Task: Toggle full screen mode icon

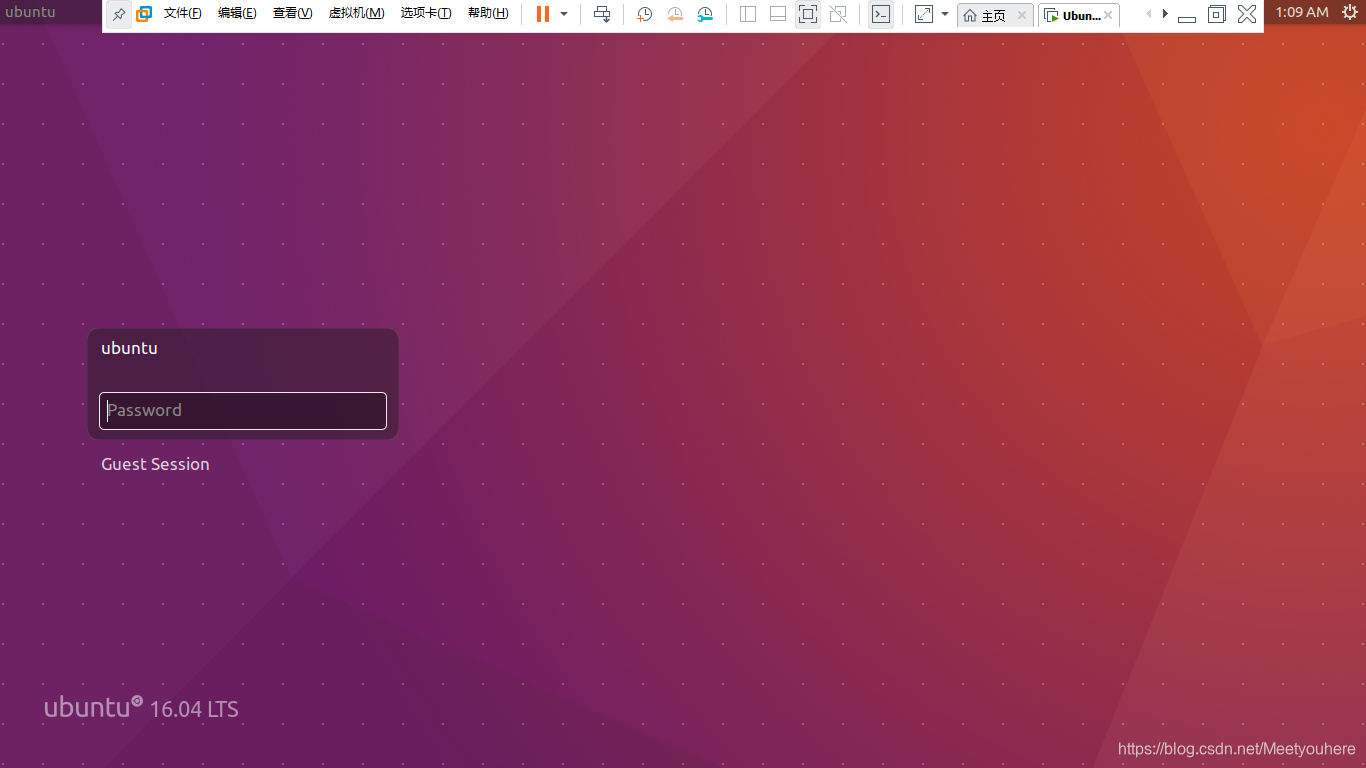Action: pos(808,14)
